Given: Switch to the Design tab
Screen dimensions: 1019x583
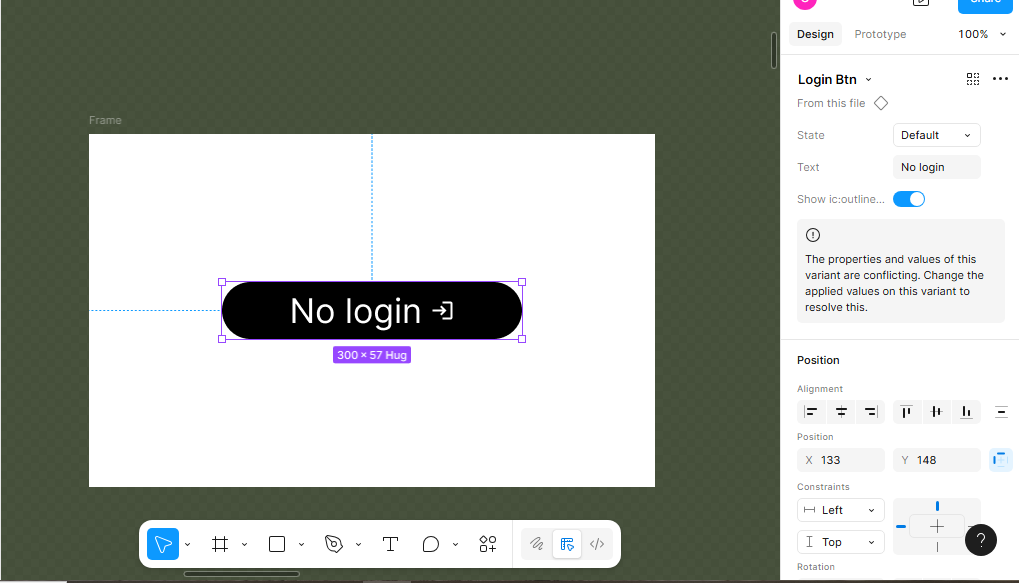Looking at the screenshot, I should point(815,34).
